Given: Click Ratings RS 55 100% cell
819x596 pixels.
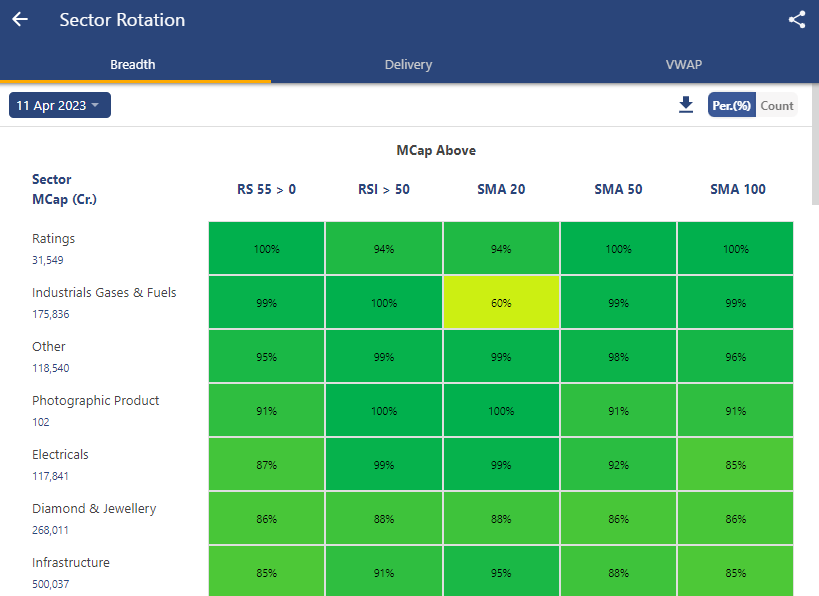Looking at the screenshot, I should (x=266, y=249).
